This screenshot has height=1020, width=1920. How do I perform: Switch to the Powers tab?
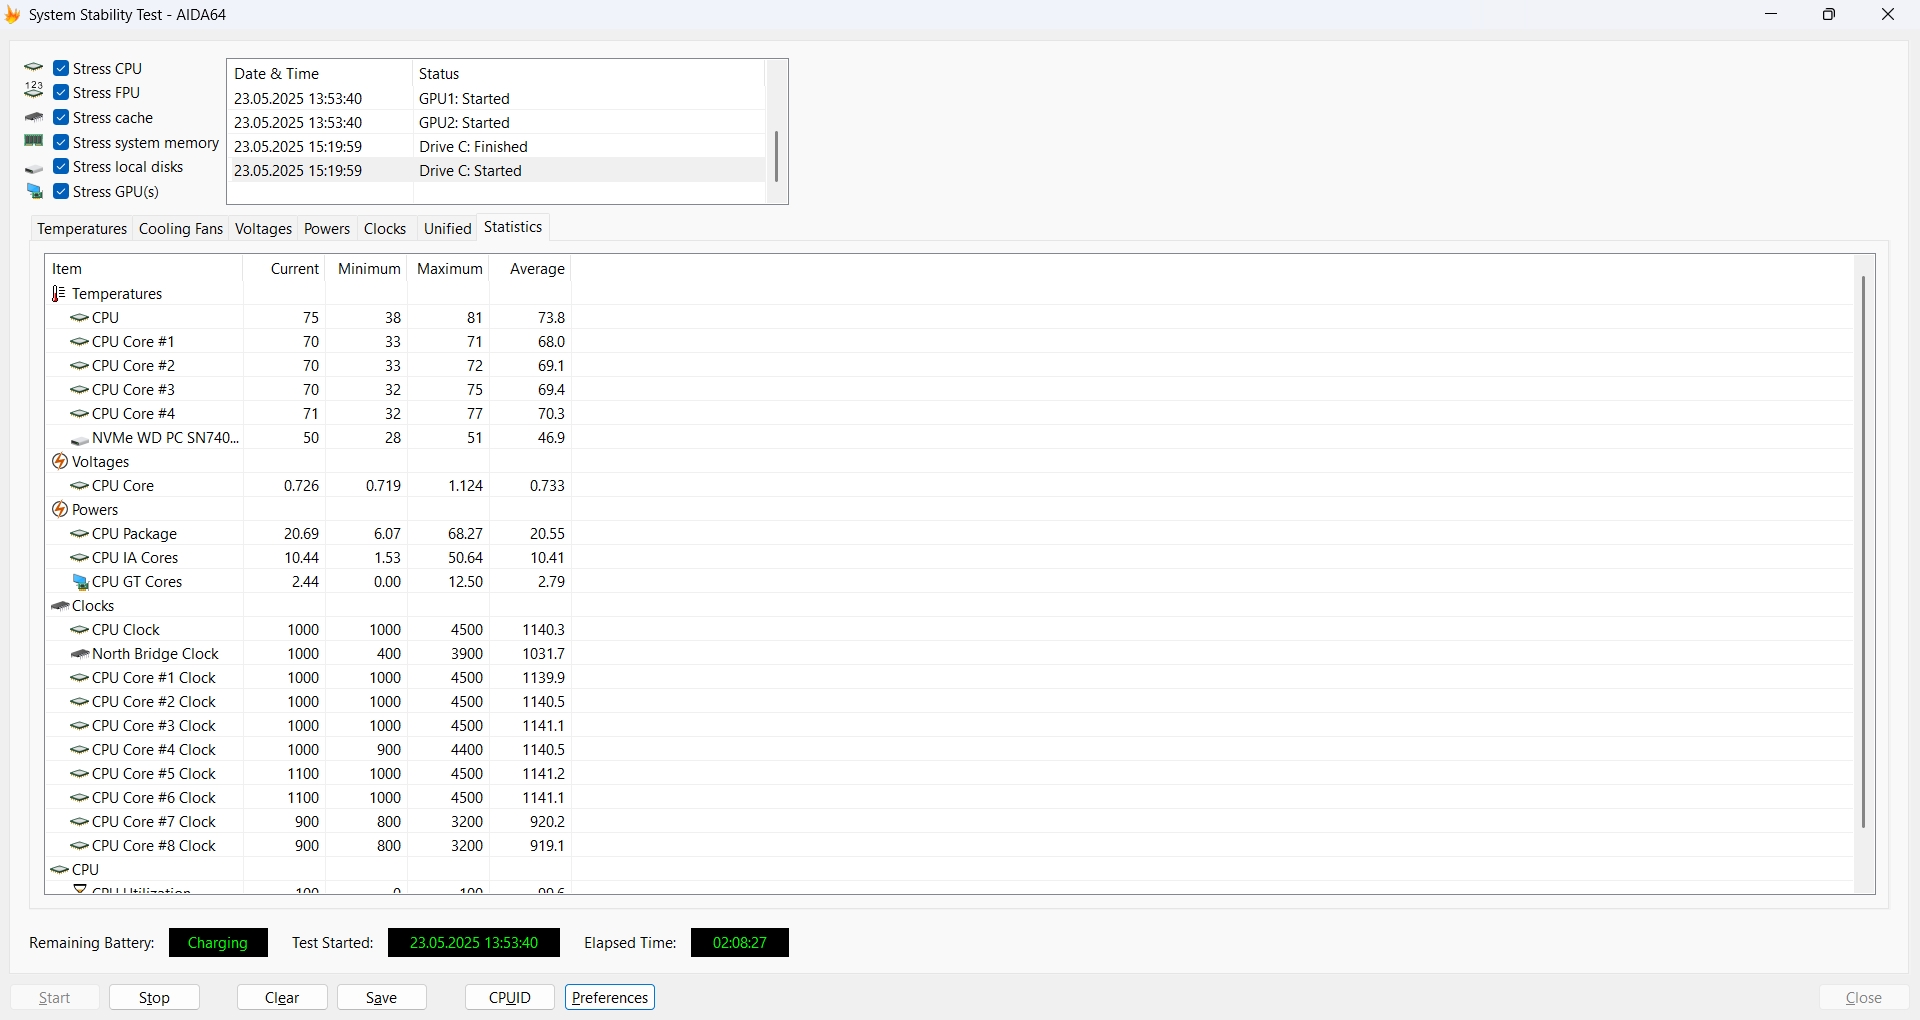point(327,230)
